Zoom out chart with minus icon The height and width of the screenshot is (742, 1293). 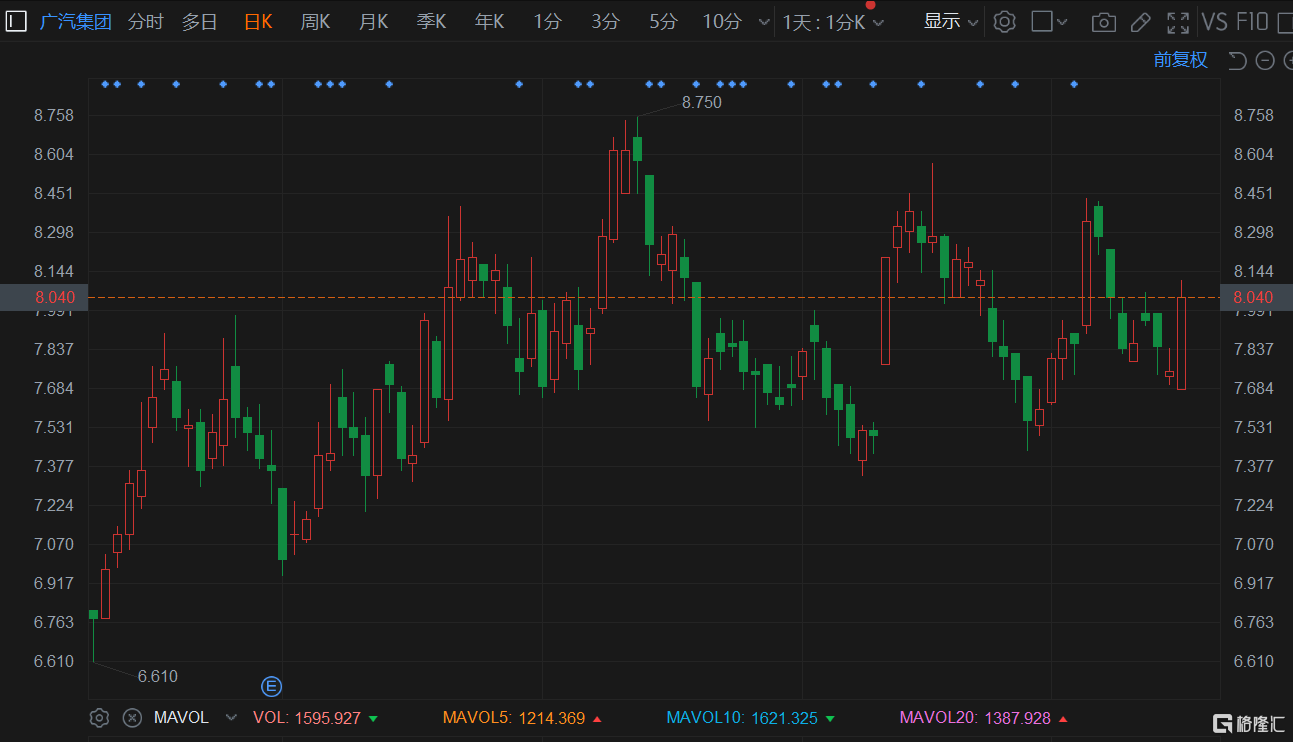click(x=1264, y=61)
